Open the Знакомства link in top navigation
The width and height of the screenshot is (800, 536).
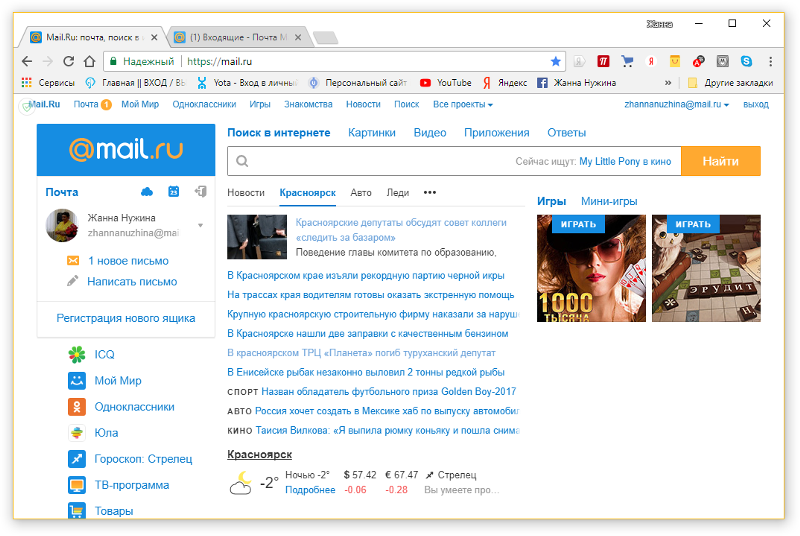308,105
